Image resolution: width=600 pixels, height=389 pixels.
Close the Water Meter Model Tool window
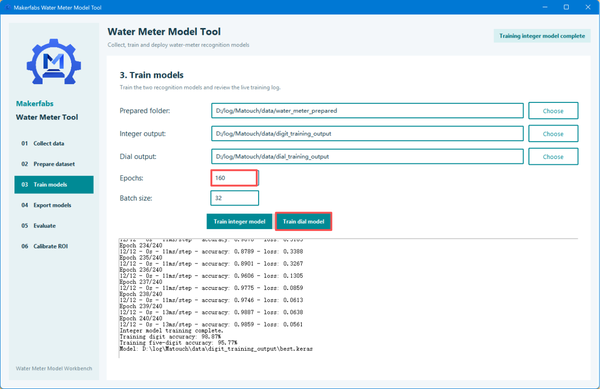[588, 7]
